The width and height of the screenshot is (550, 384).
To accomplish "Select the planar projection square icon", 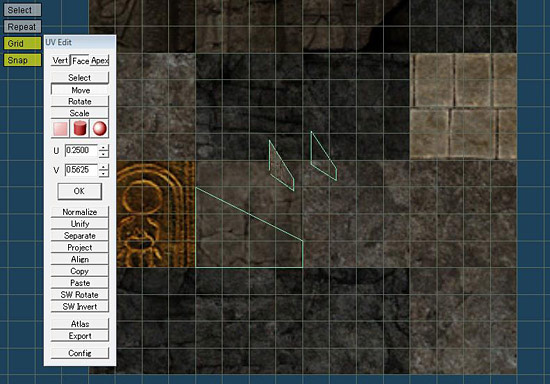I will pyautogui.click(x=60, y=128).
